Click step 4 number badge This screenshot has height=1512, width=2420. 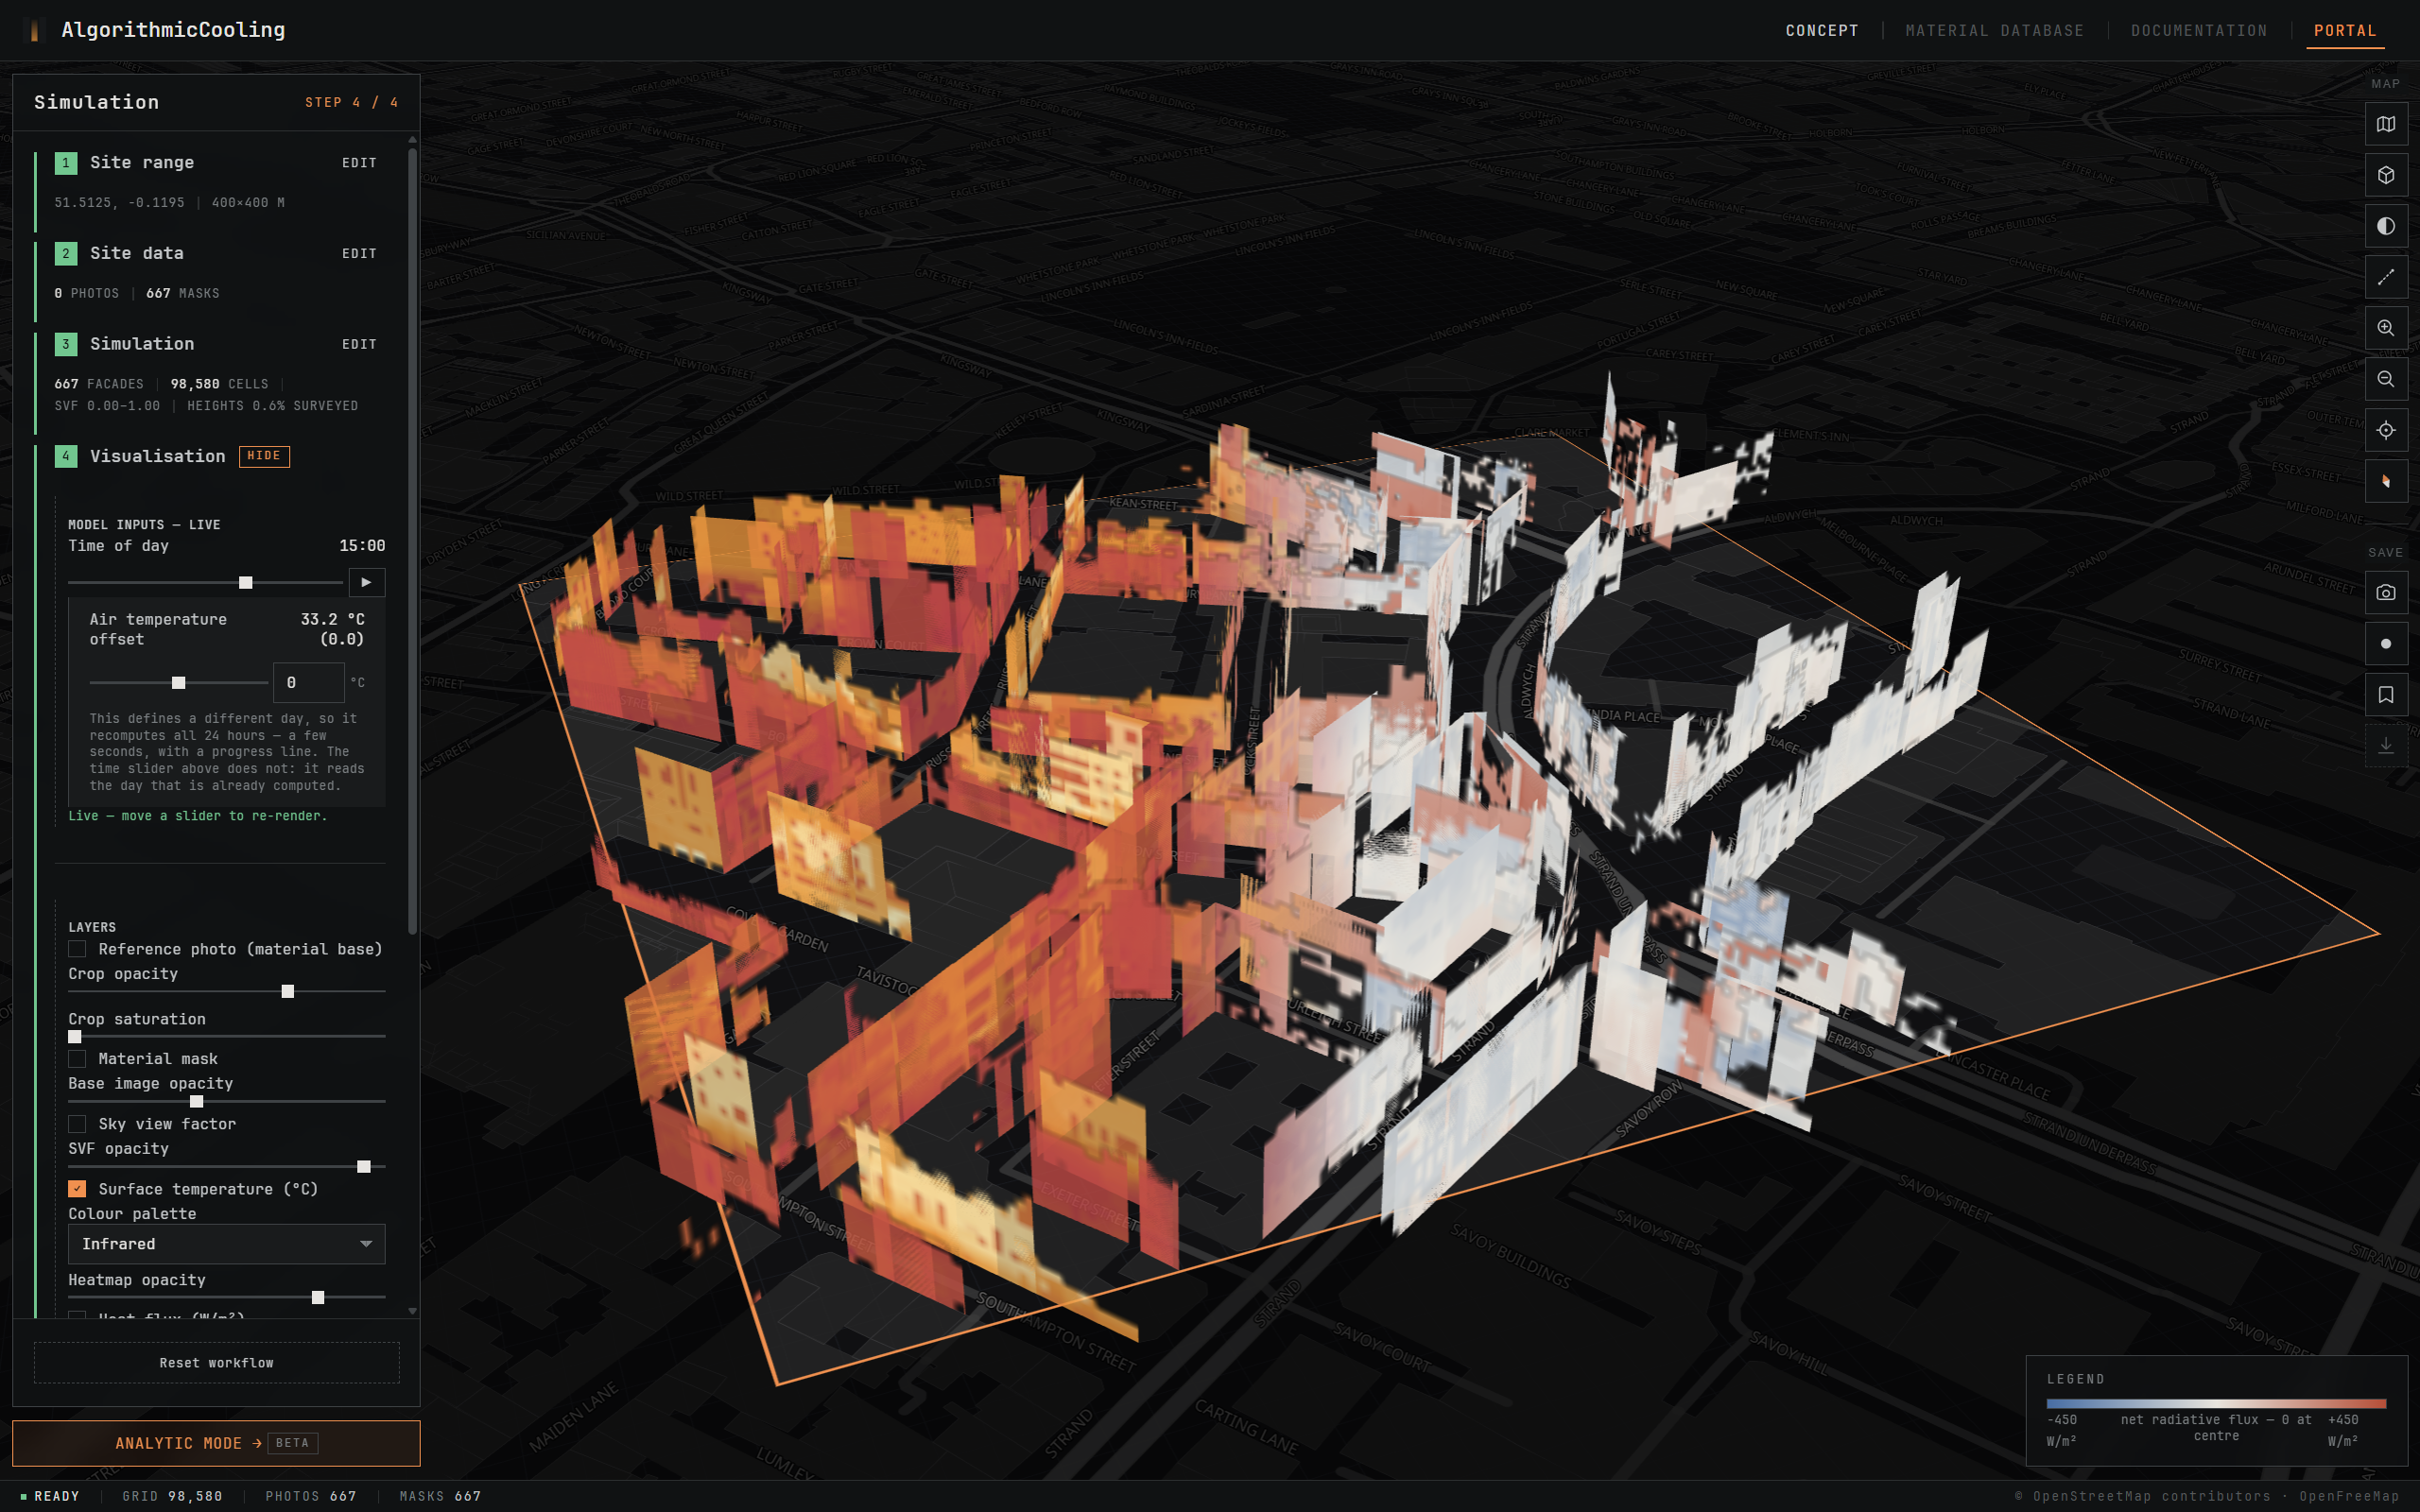tap(66, 457)
